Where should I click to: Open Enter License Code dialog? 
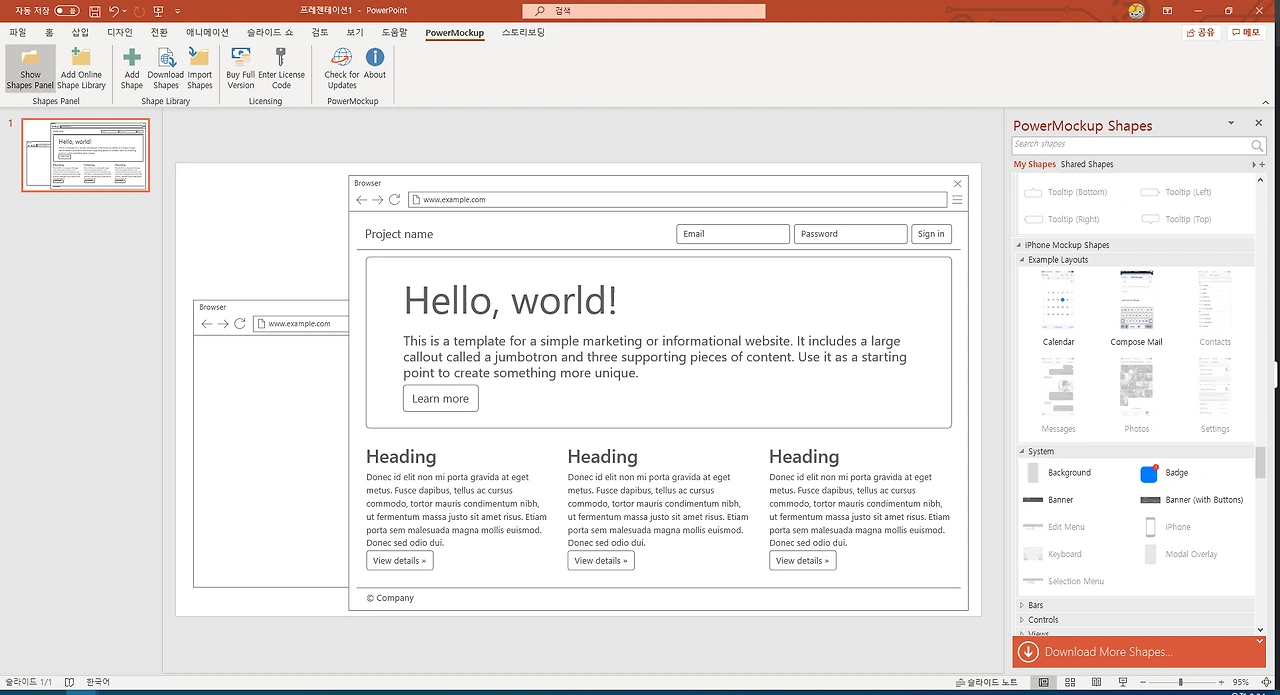[281, 68]
